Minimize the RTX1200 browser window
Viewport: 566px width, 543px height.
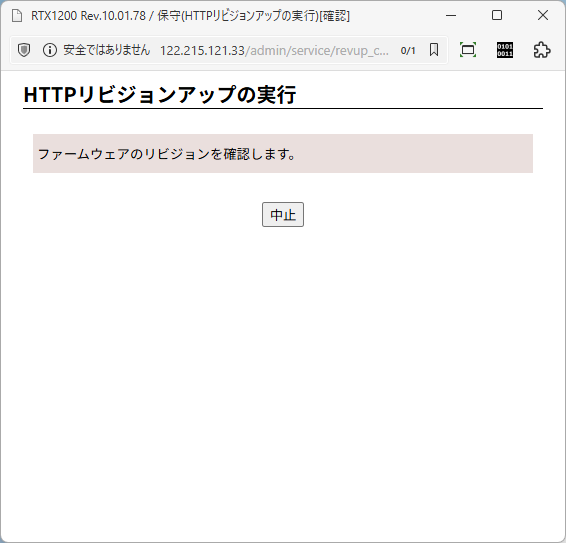(x=451, y=16)
